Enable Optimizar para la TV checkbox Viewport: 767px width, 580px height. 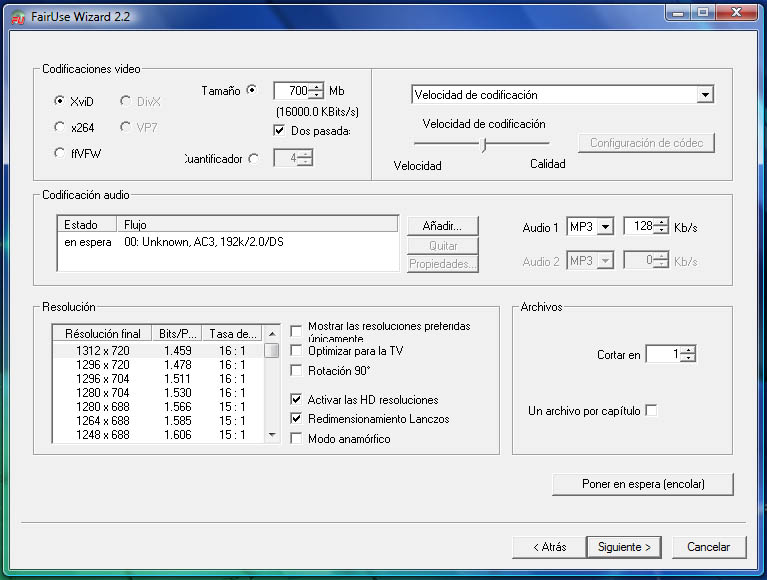pyautogui.click(x=296, y=350)
